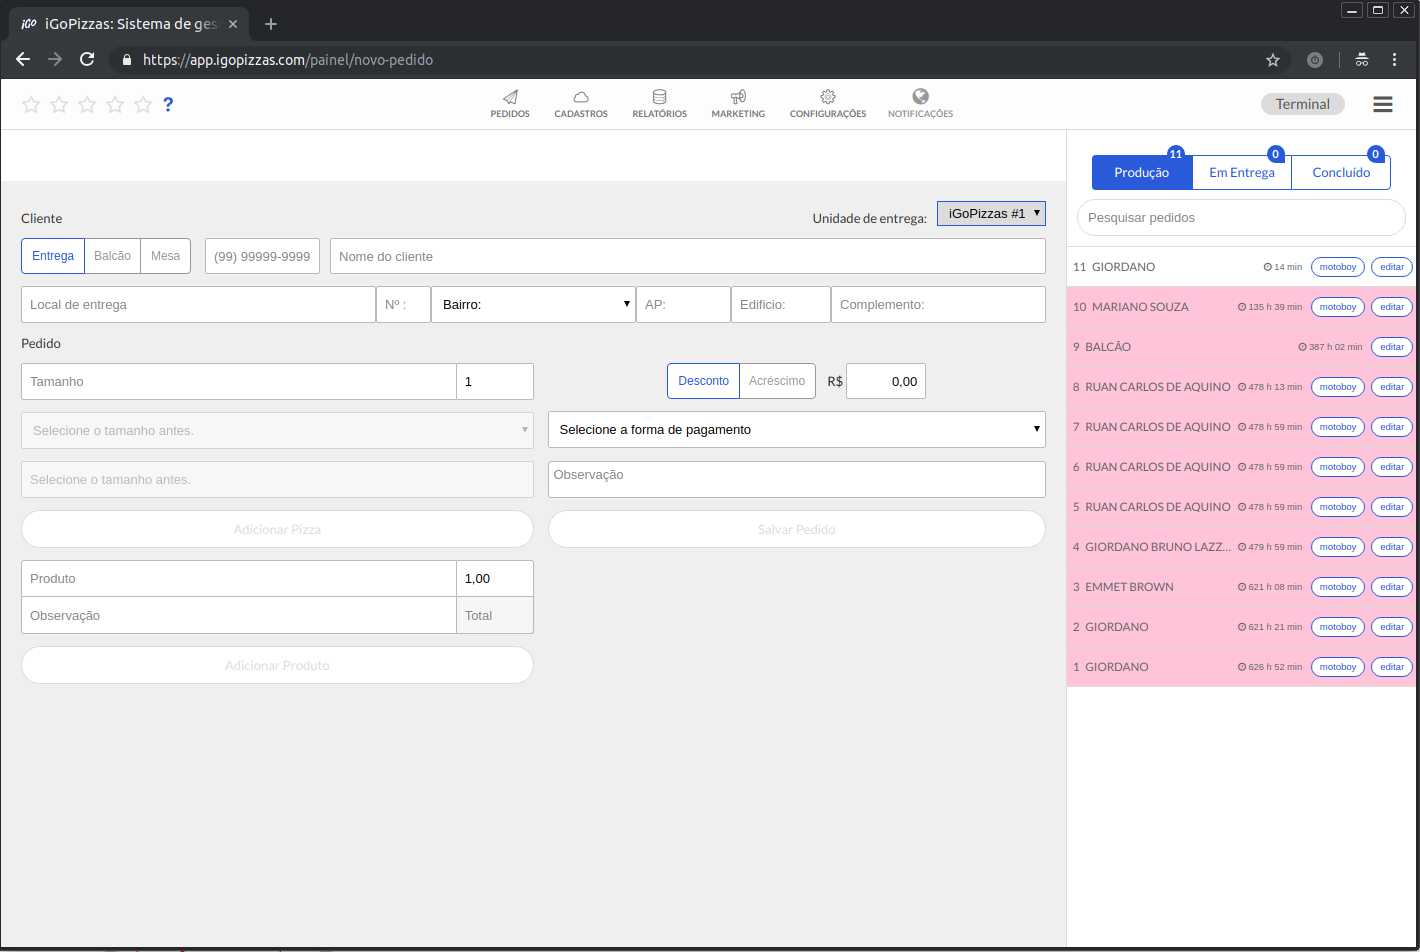Open the Notificações globe icon

coord(920,97)
